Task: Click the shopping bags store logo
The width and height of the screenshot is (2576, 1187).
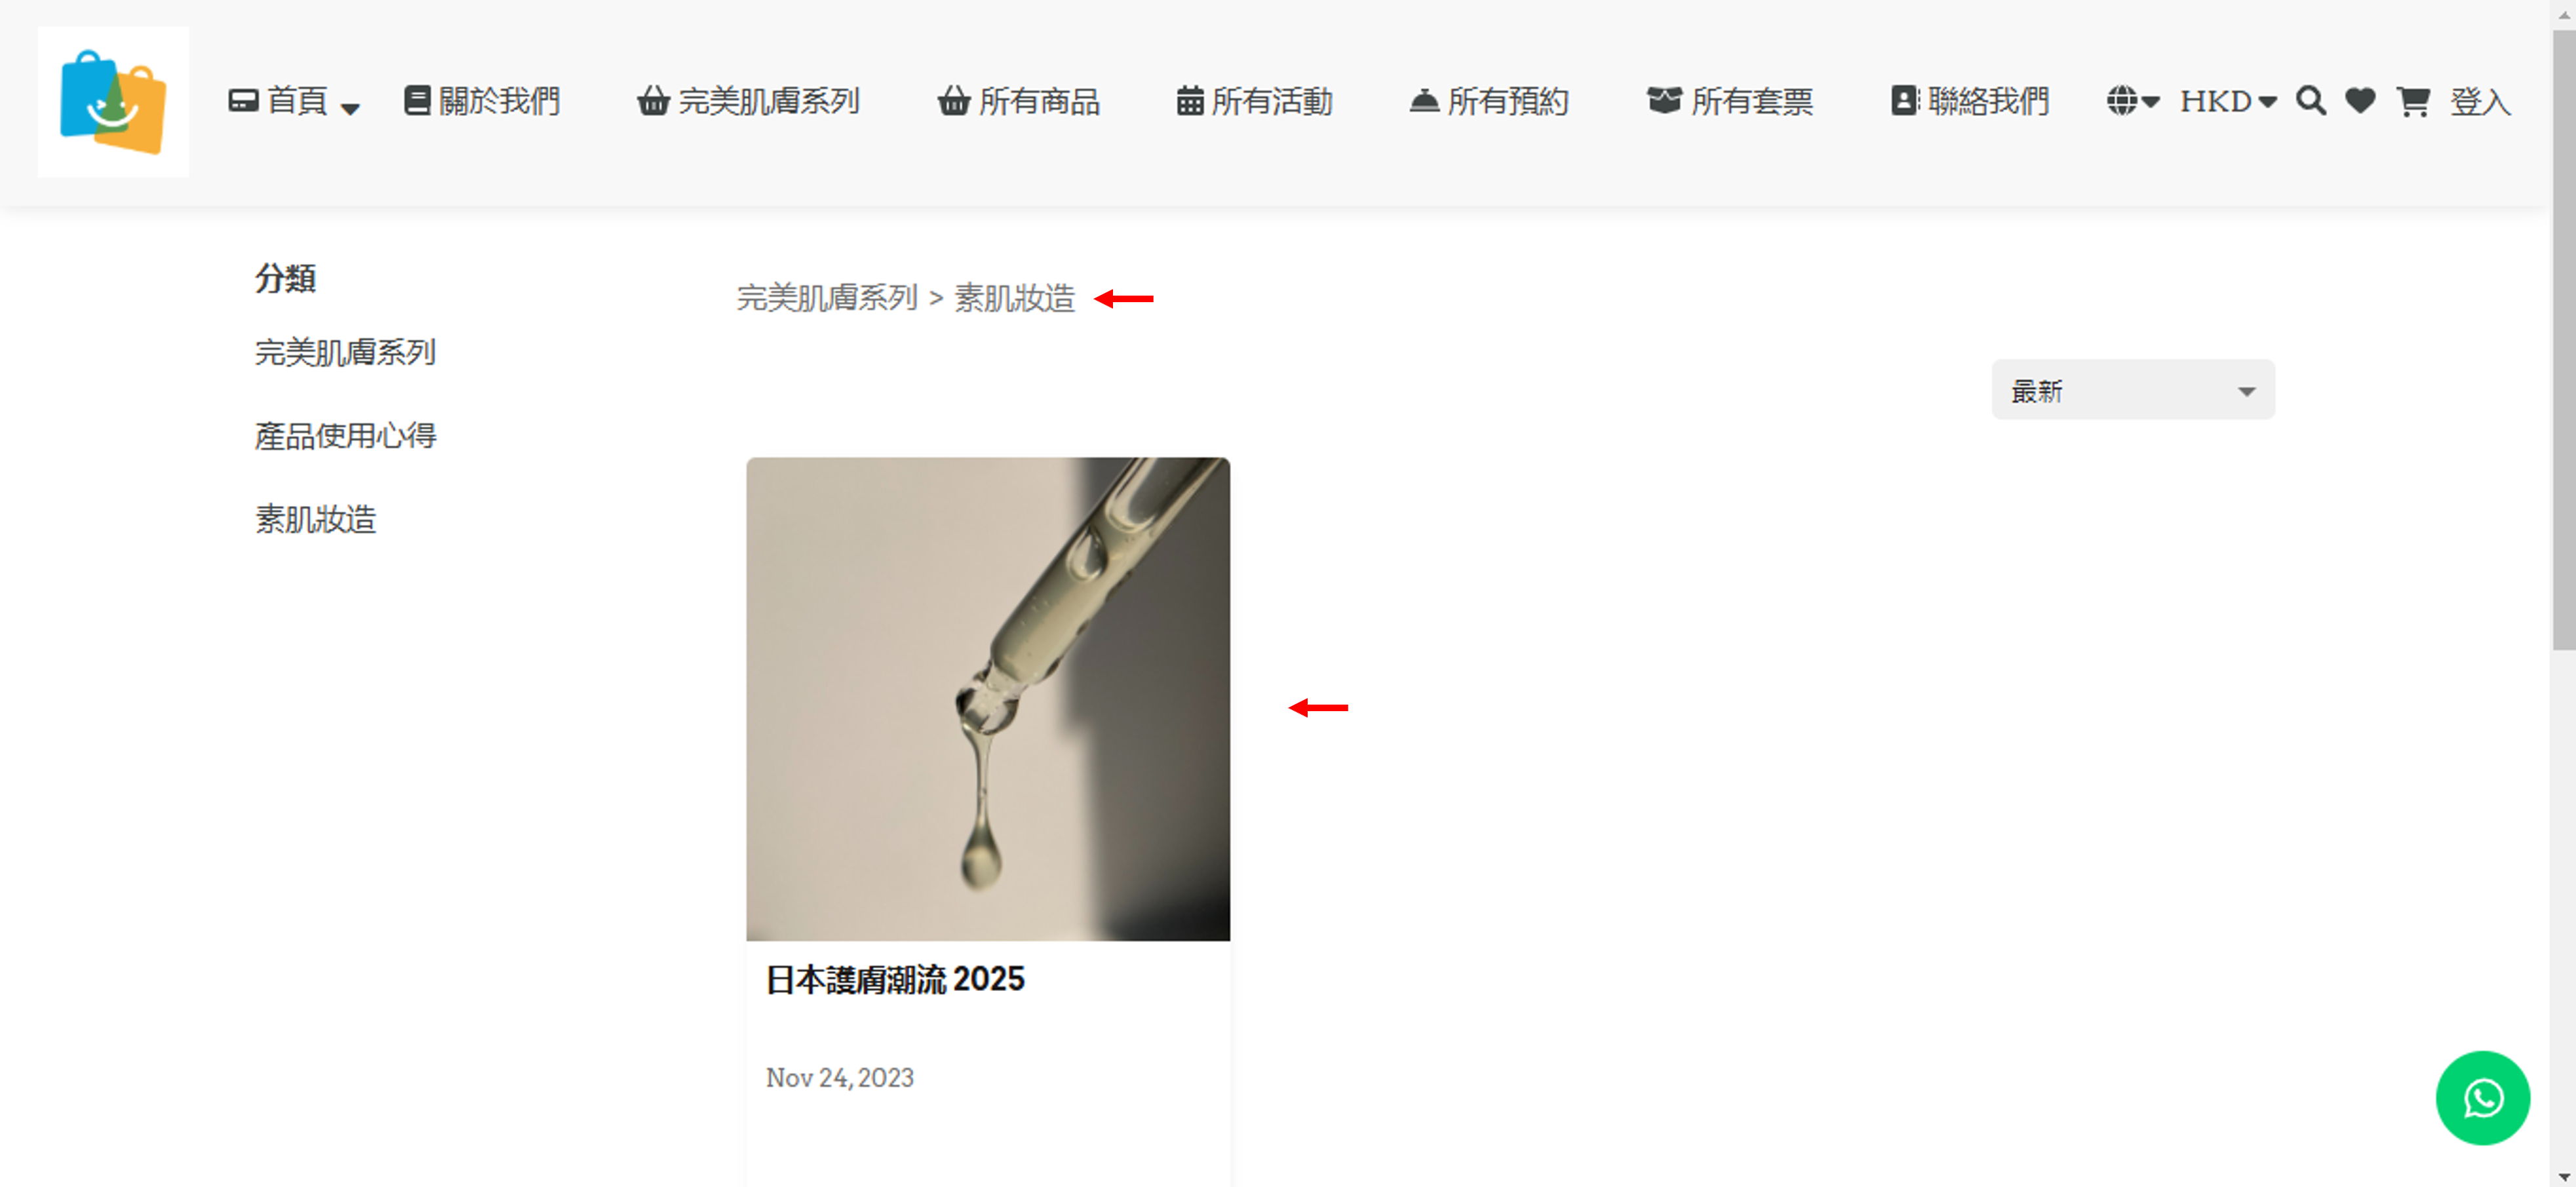Action: tap(113, 102)
